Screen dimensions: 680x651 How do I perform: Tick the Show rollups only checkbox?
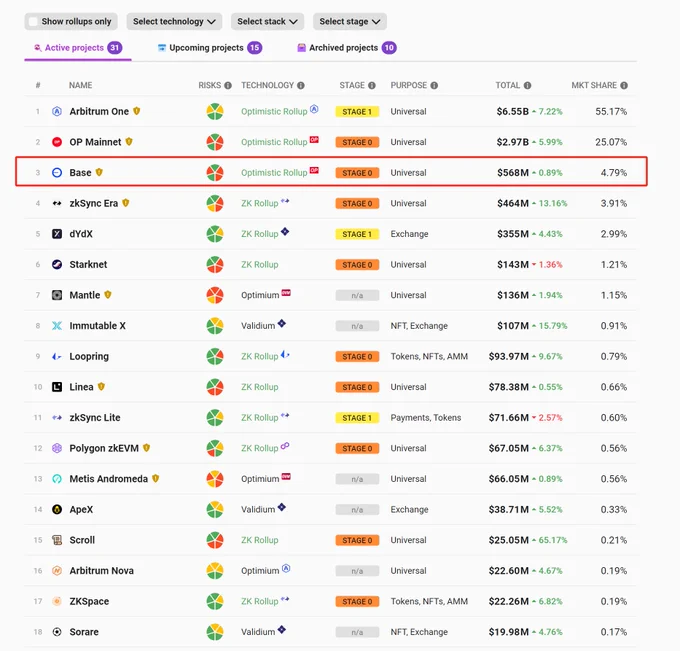33,22
